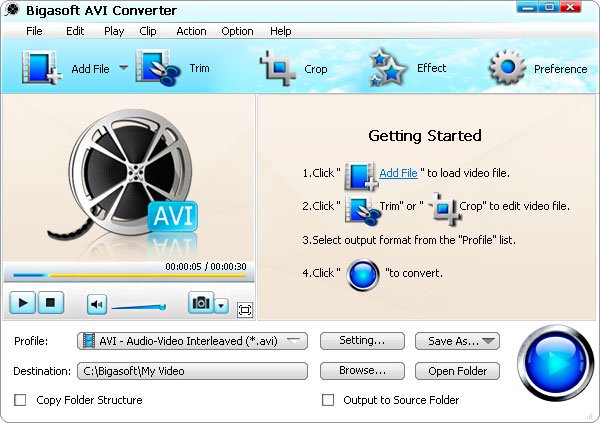This screenshot has height=423, width=600.
Task: Start conversion with the big blue button
Action: tap(555, 363)
